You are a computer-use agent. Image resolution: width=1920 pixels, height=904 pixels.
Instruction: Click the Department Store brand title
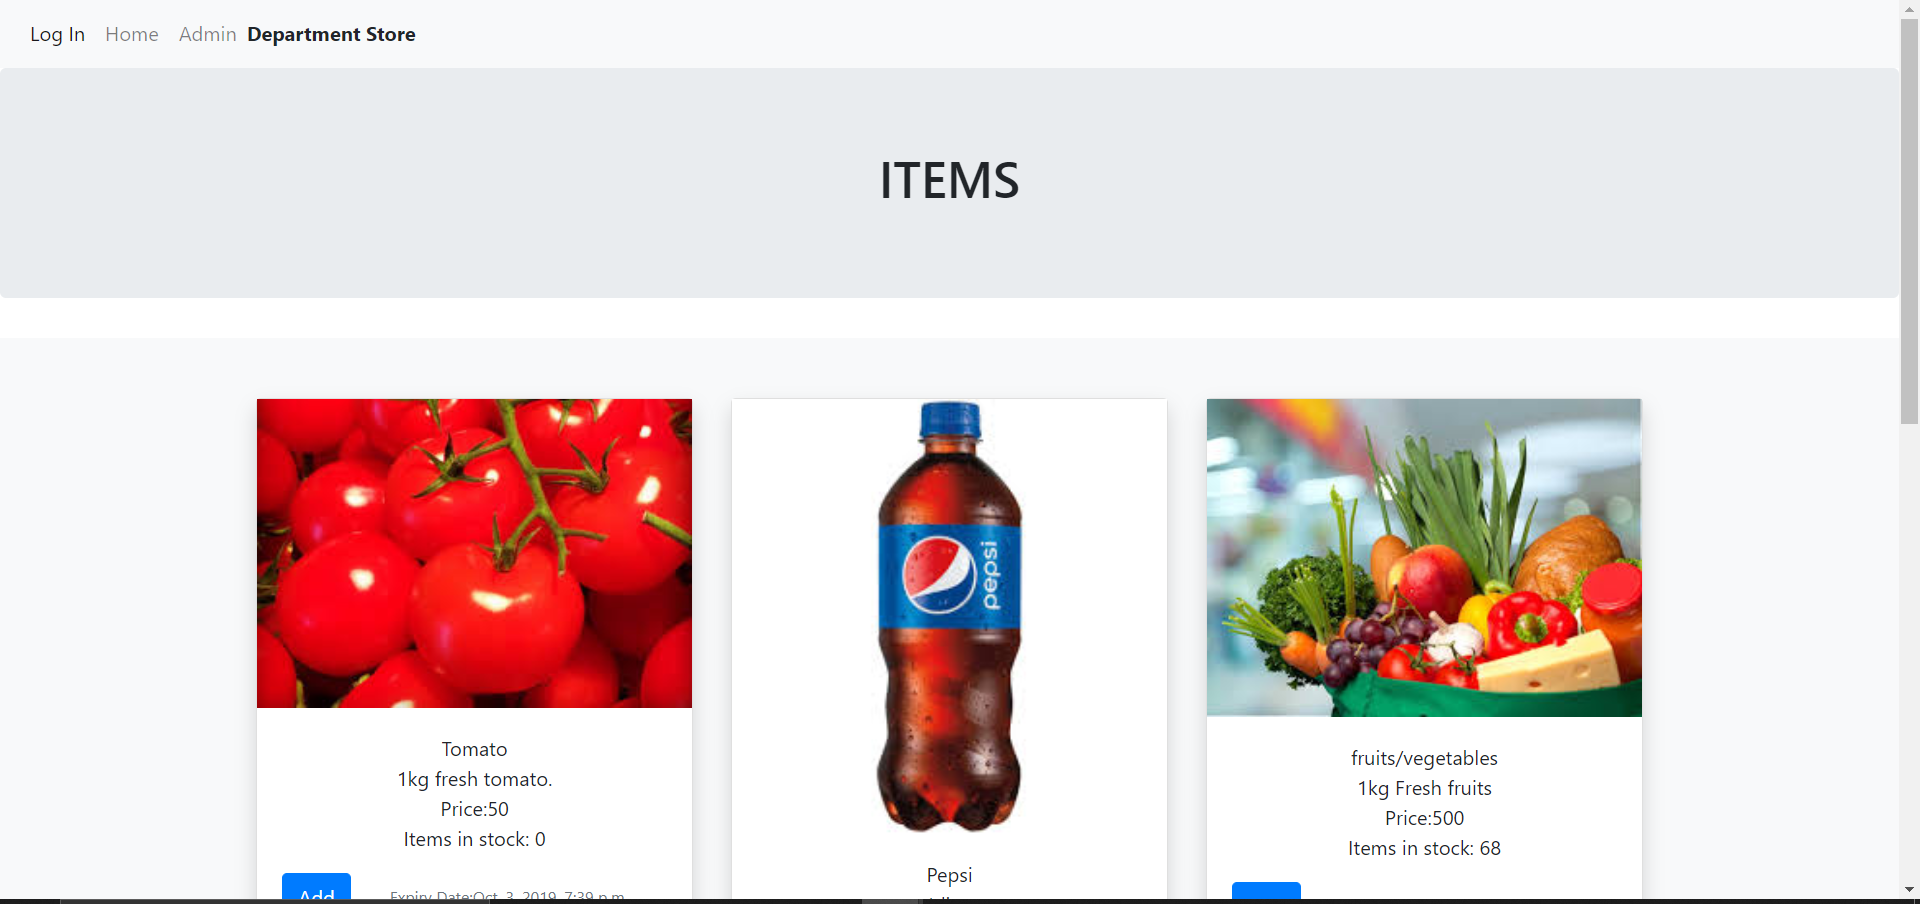pyautogui.click(x=331, y=34)
